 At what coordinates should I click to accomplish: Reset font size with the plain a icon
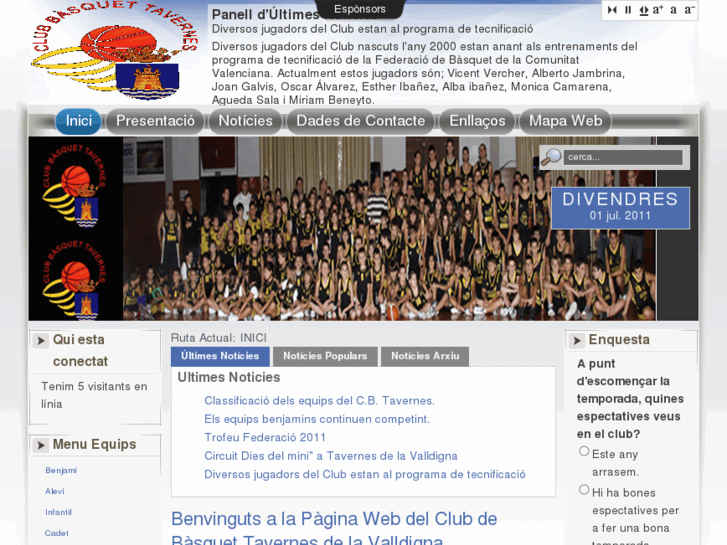pos(673,10)
